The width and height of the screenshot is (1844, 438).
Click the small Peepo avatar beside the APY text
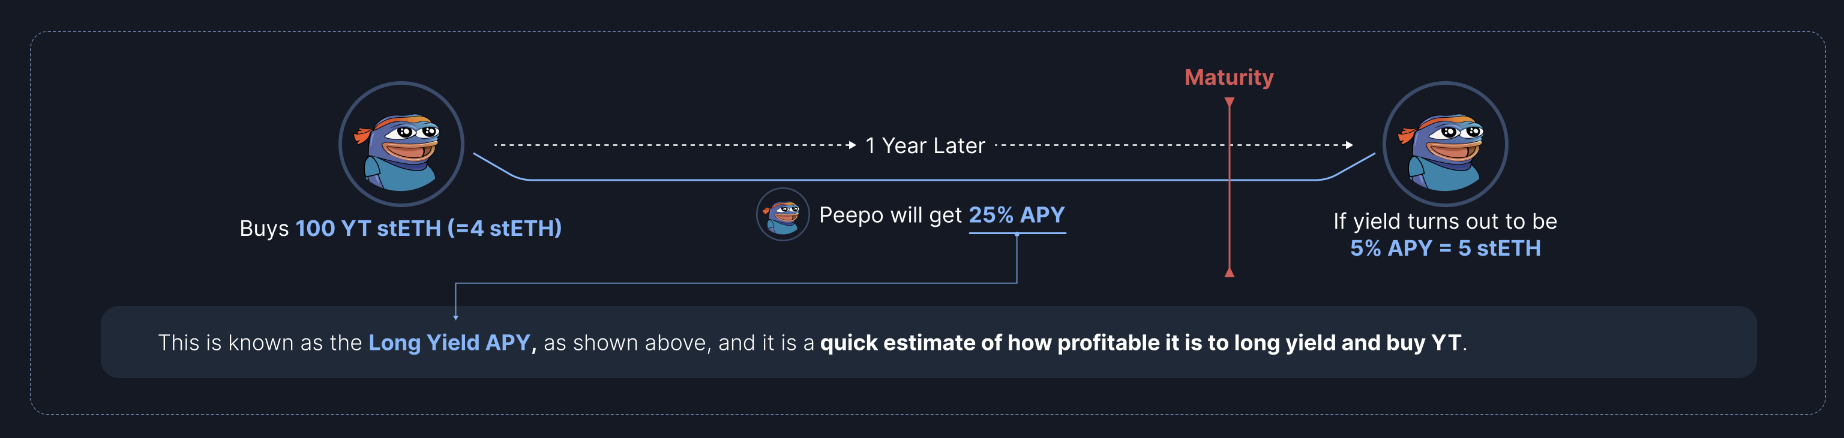coord(783,214)
